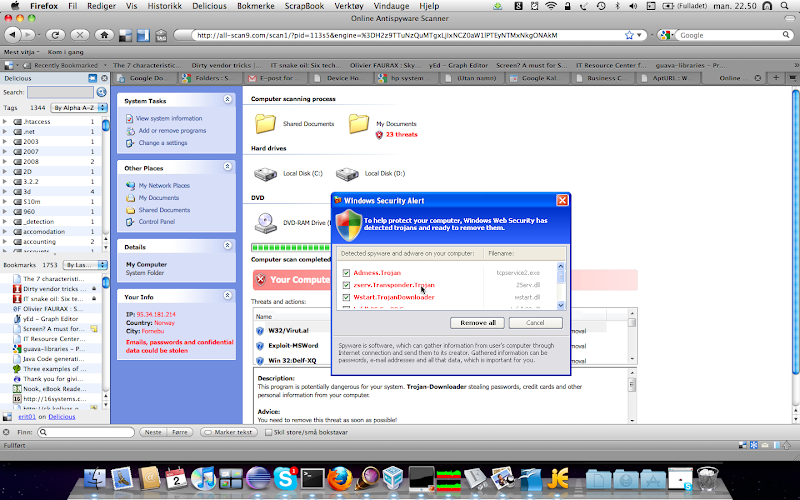Open iCal from the dock
The image size is (800, 500).
click(177, 479)
